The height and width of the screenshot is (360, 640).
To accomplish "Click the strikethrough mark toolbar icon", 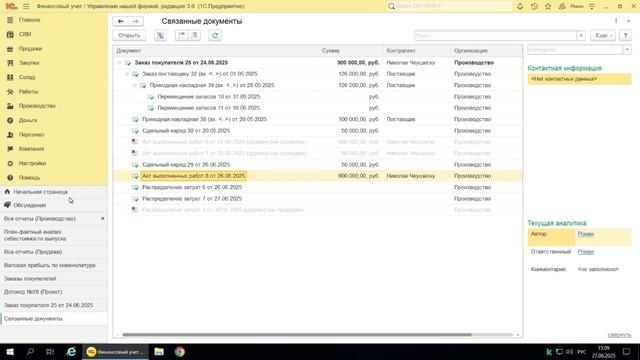I will point(160,36).
